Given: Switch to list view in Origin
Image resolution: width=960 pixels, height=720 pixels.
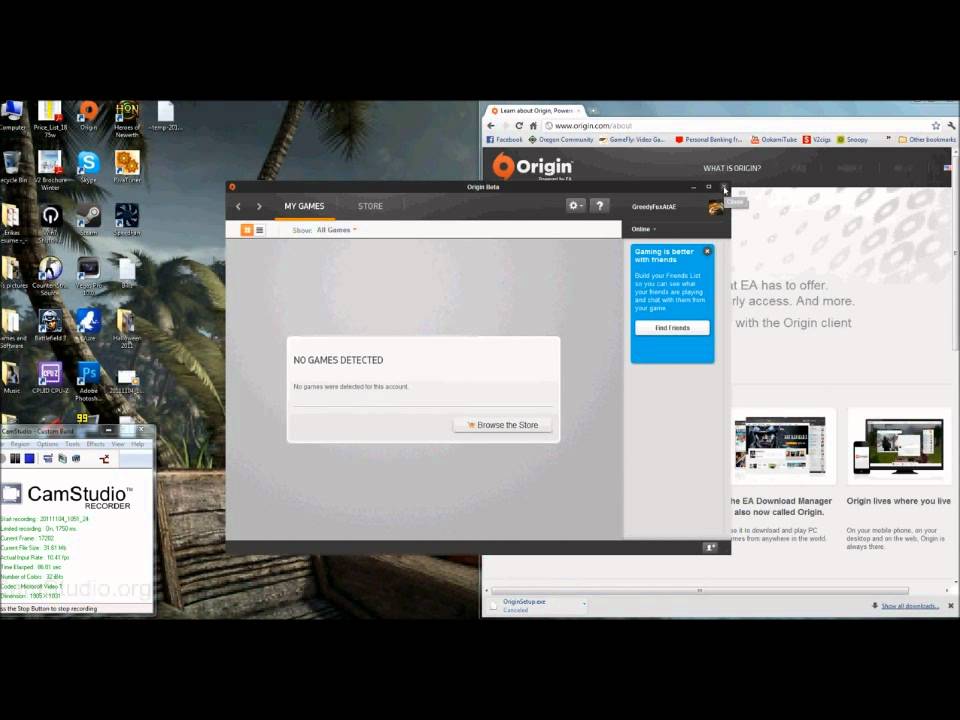Looking at the screenshot, I should point(260,230).
